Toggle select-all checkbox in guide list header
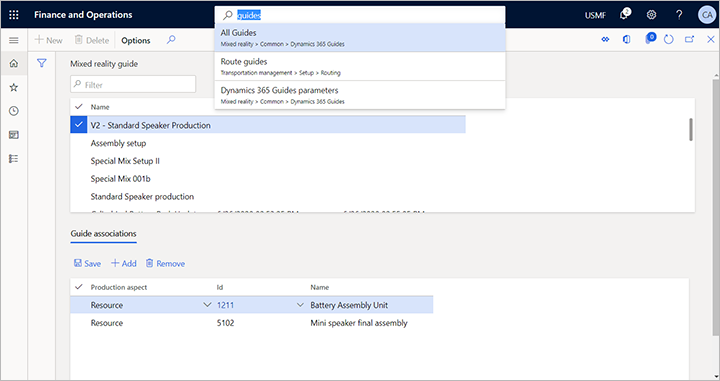This screenshot has width=720, height=381. coord(79,106)
